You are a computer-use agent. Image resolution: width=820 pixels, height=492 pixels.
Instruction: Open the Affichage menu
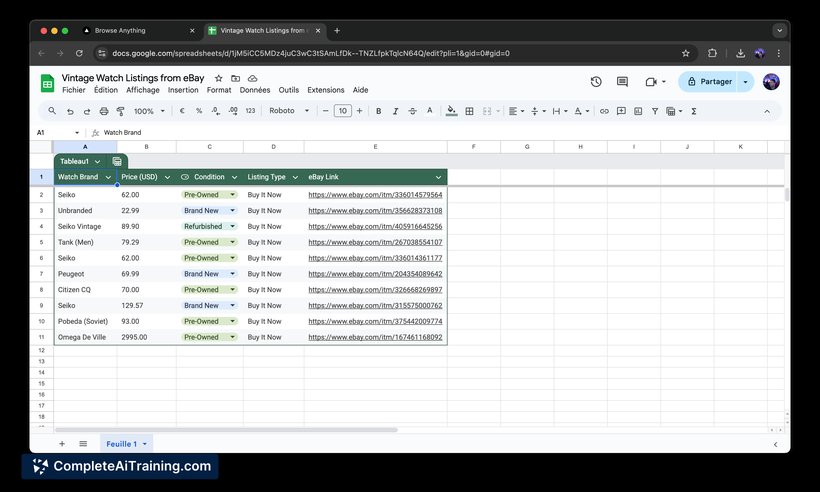click(x=143, y=90)
